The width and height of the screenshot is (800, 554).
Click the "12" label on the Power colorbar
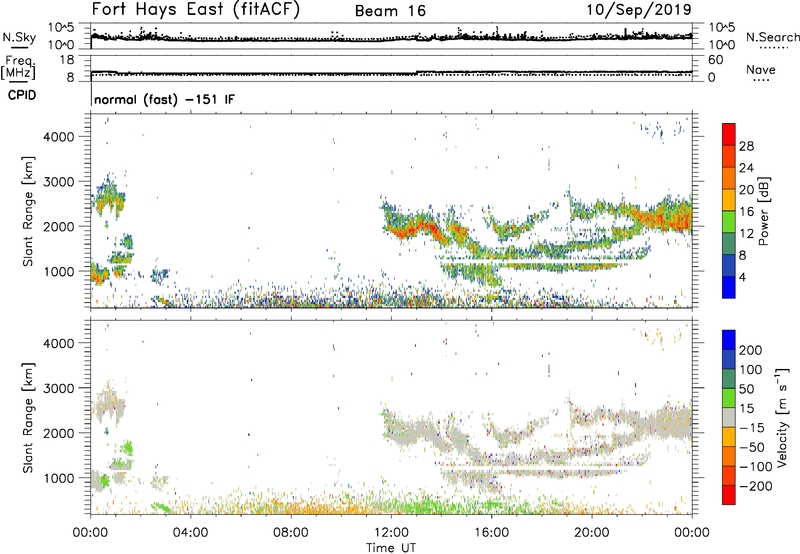click(x=746, y=234)
